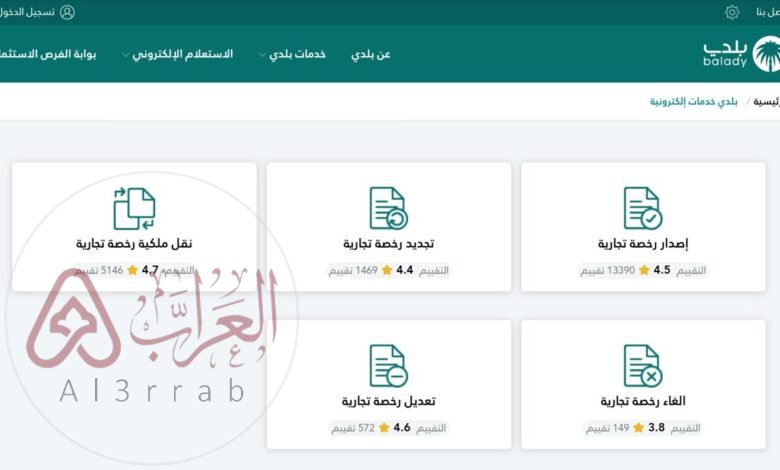The image size is (780, 470).
Task: Click the تجديد رخصة تجارية renew document icon
Action: pos(389,208)
